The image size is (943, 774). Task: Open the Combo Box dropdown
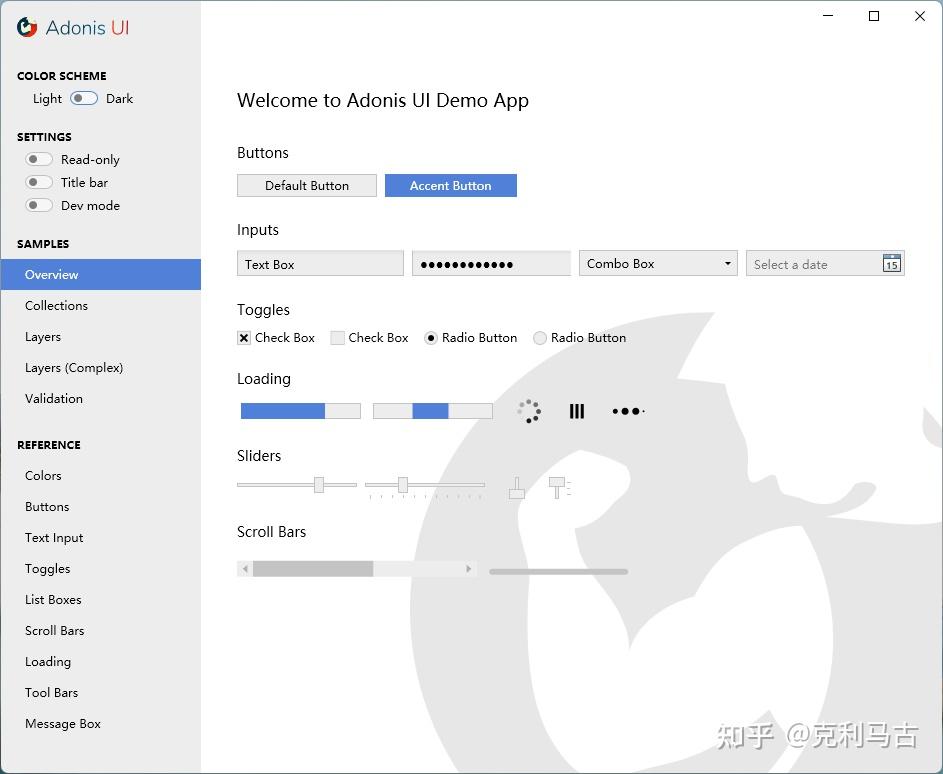729,263
